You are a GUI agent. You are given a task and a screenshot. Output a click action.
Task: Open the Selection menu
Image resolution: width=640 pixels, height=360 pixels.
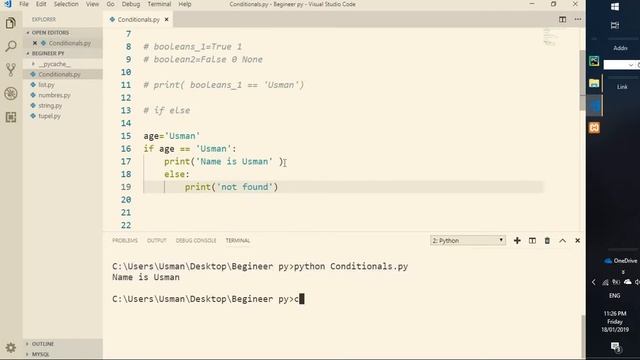pos(66,4)
